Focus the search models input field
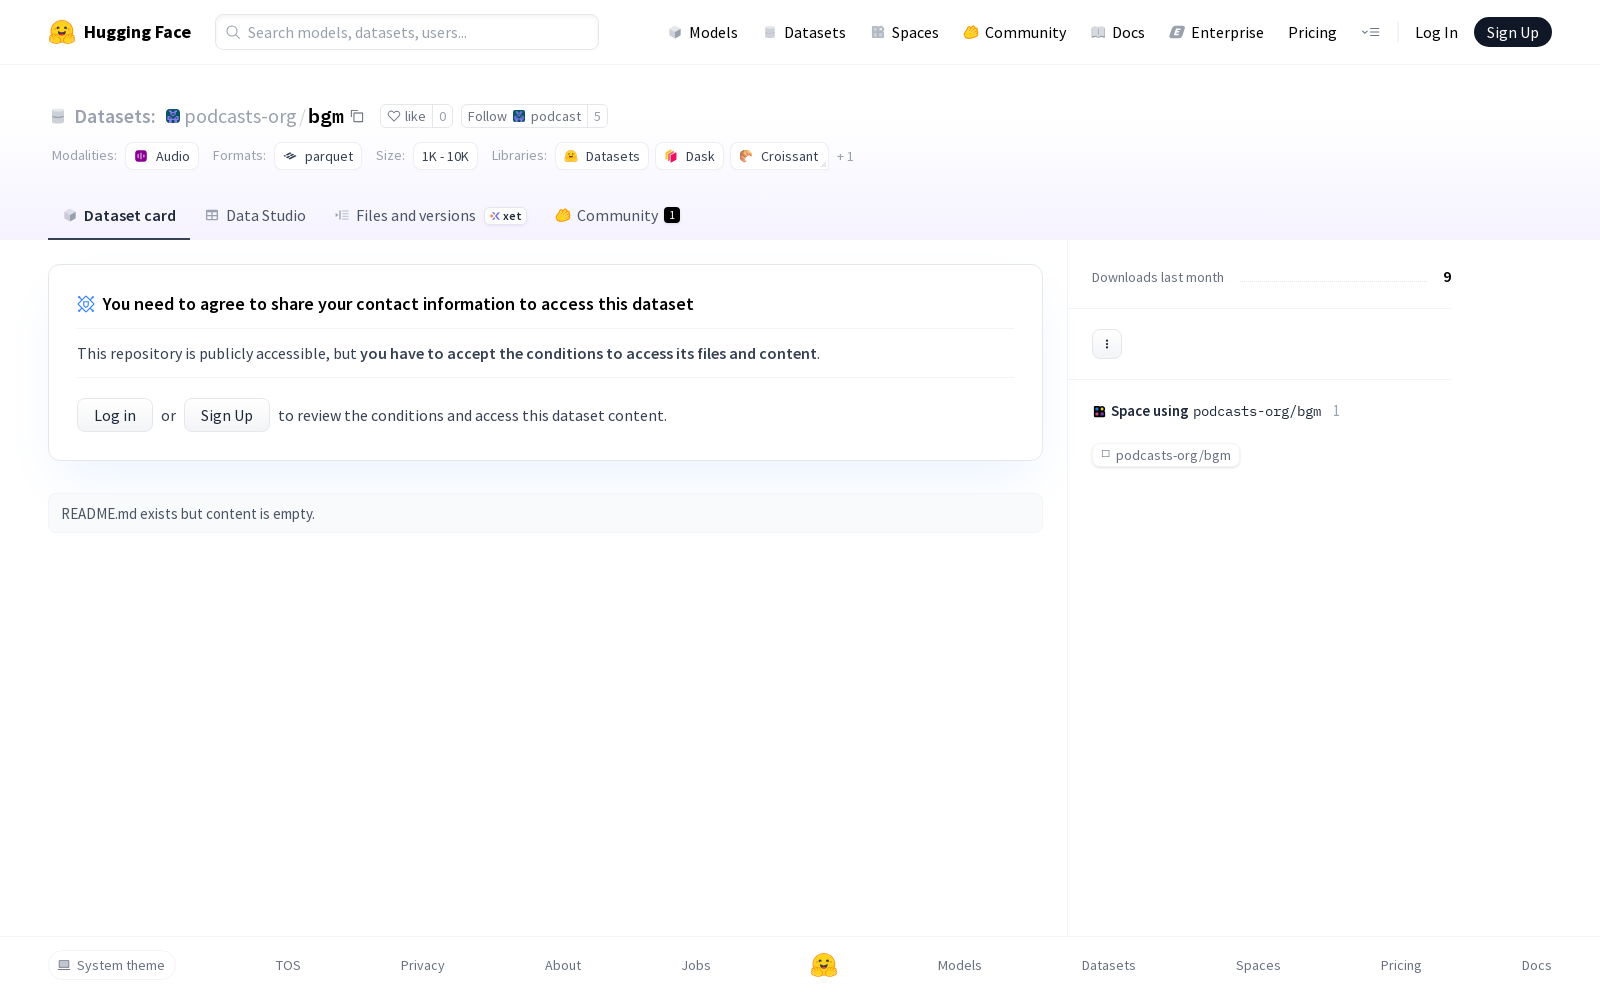The height and width of the screenshot is (1000, 1600). (407, 32)
